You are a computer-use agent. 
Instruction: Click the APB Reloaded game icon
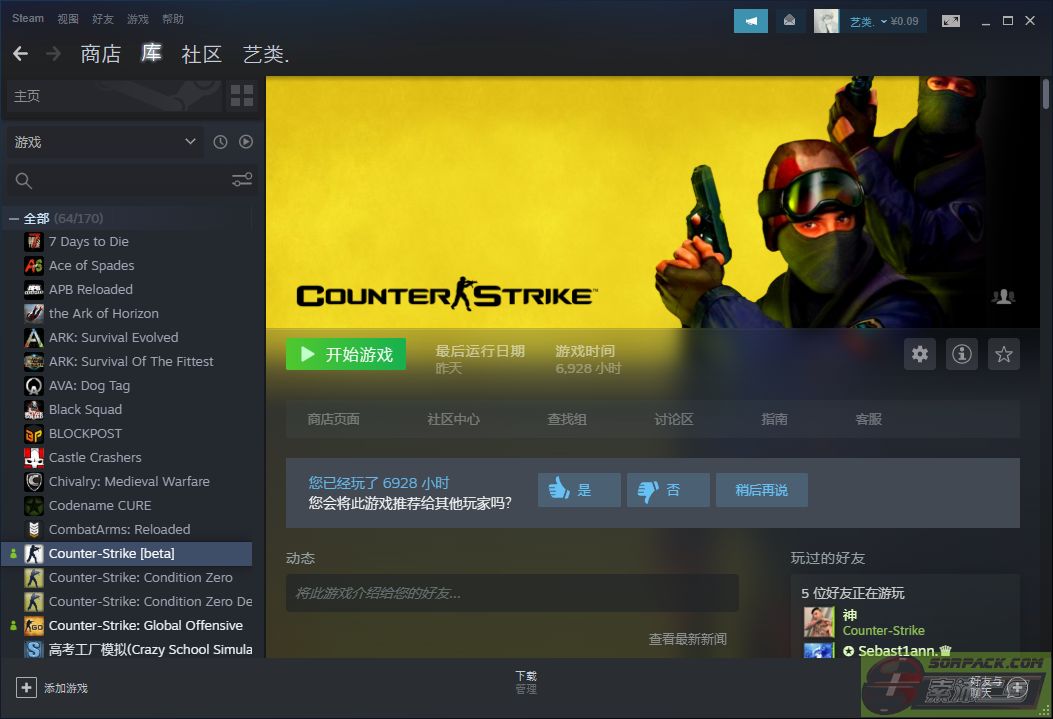(x=34, y=289)
